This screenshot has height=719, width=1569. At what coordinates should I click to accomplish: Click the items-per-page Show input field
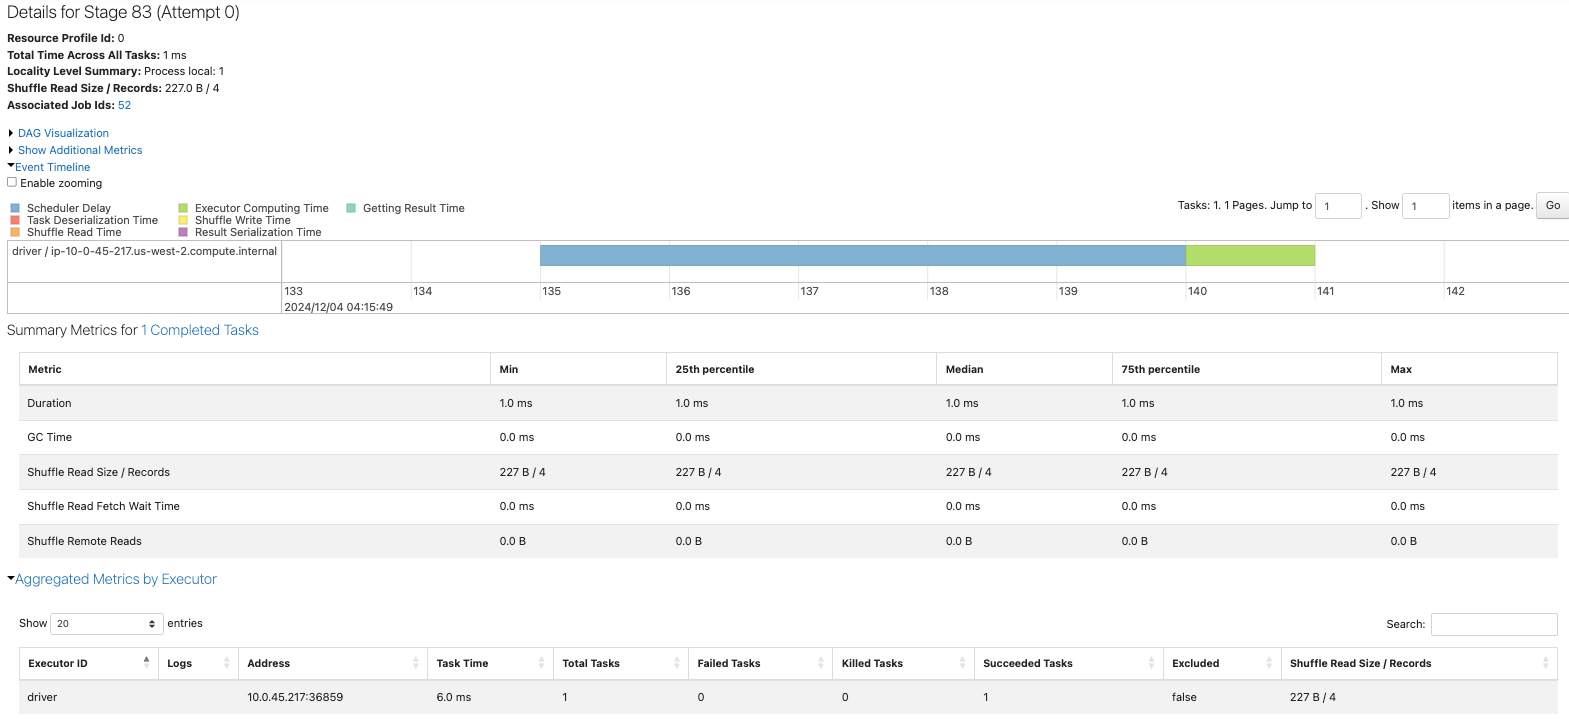(1425, 206)
